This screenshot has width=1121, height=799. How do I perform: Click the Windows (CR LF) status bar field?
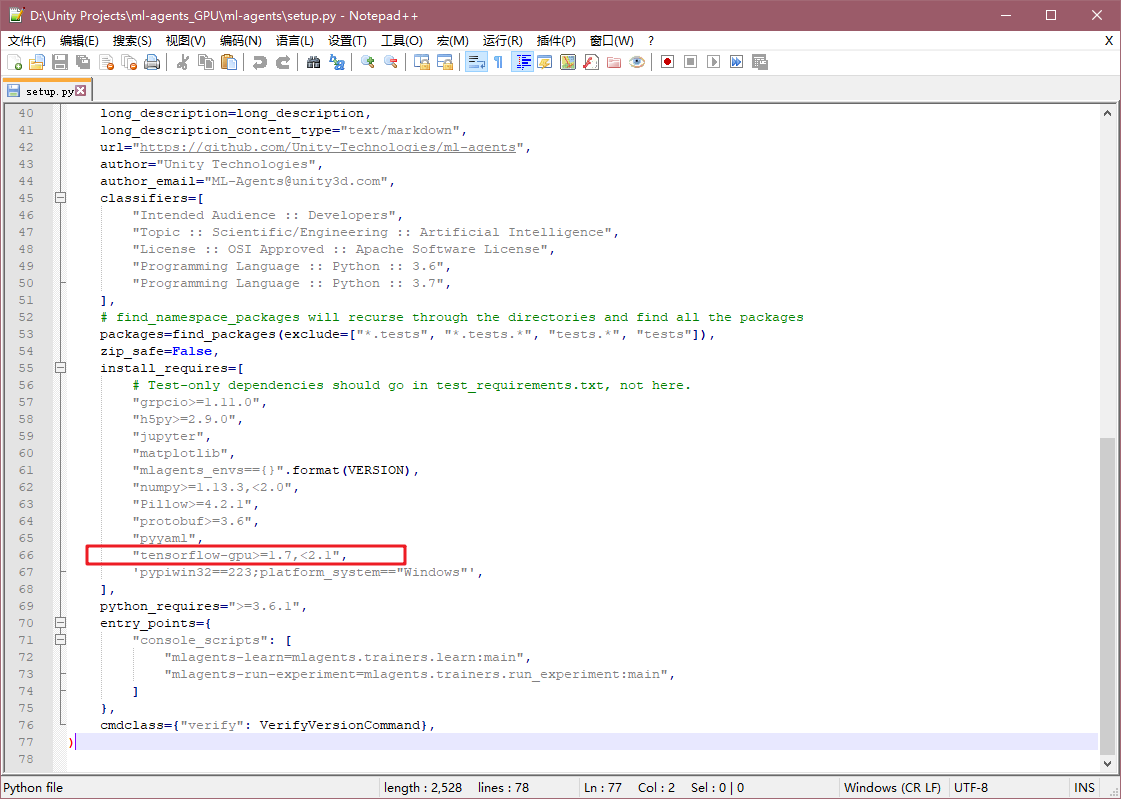(x=892, y=788)
